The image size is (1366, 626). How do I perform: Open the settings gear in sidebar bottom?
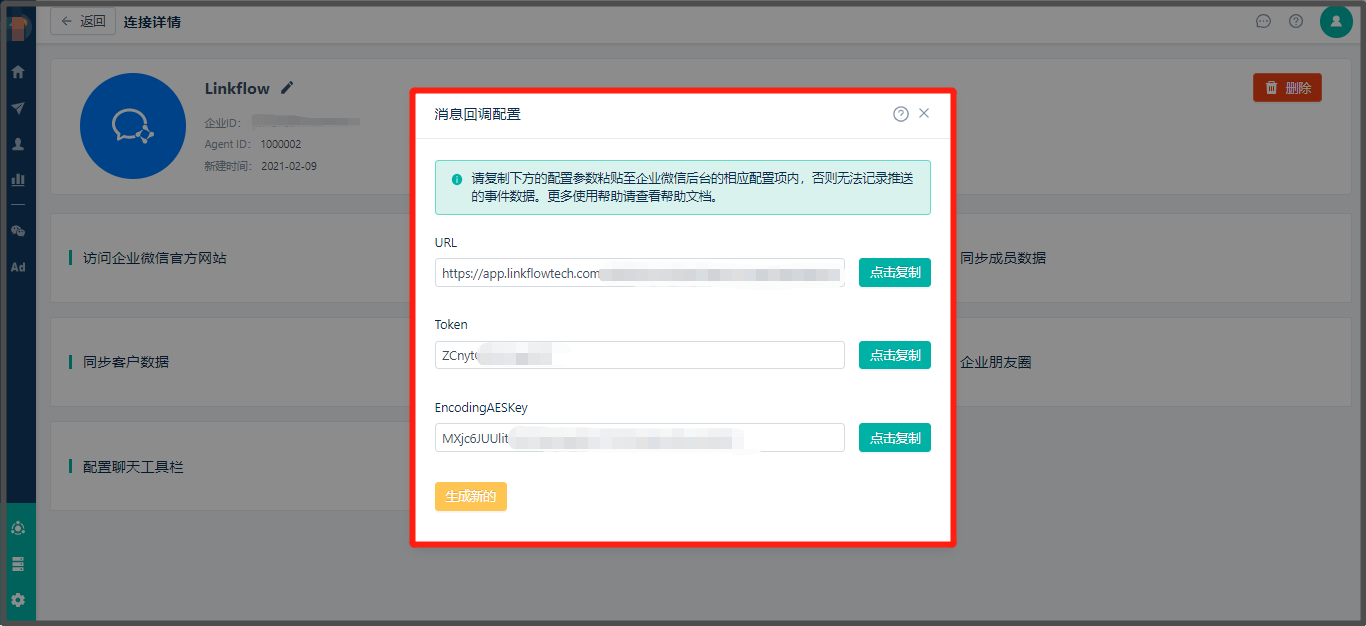point(18,600)
